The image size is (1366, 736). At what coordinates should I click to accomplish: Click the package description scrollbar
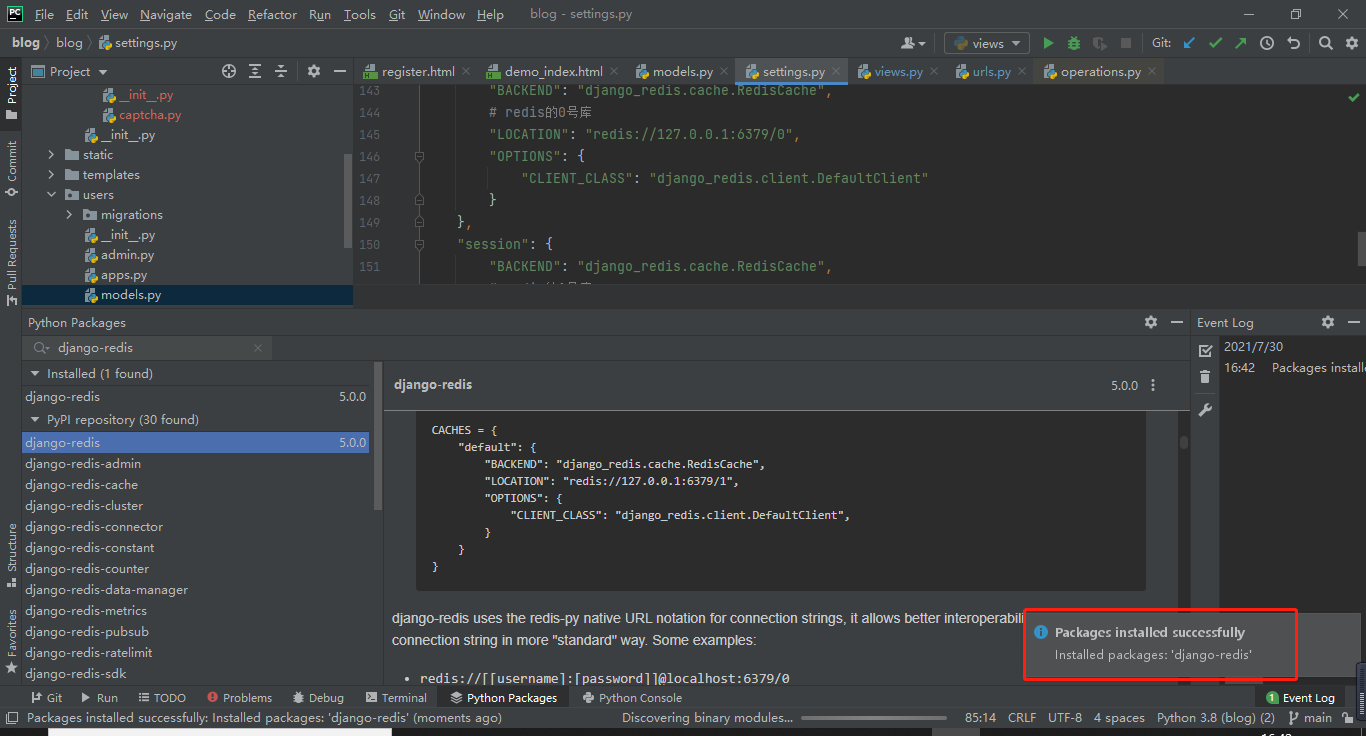tap(1183, 442)
